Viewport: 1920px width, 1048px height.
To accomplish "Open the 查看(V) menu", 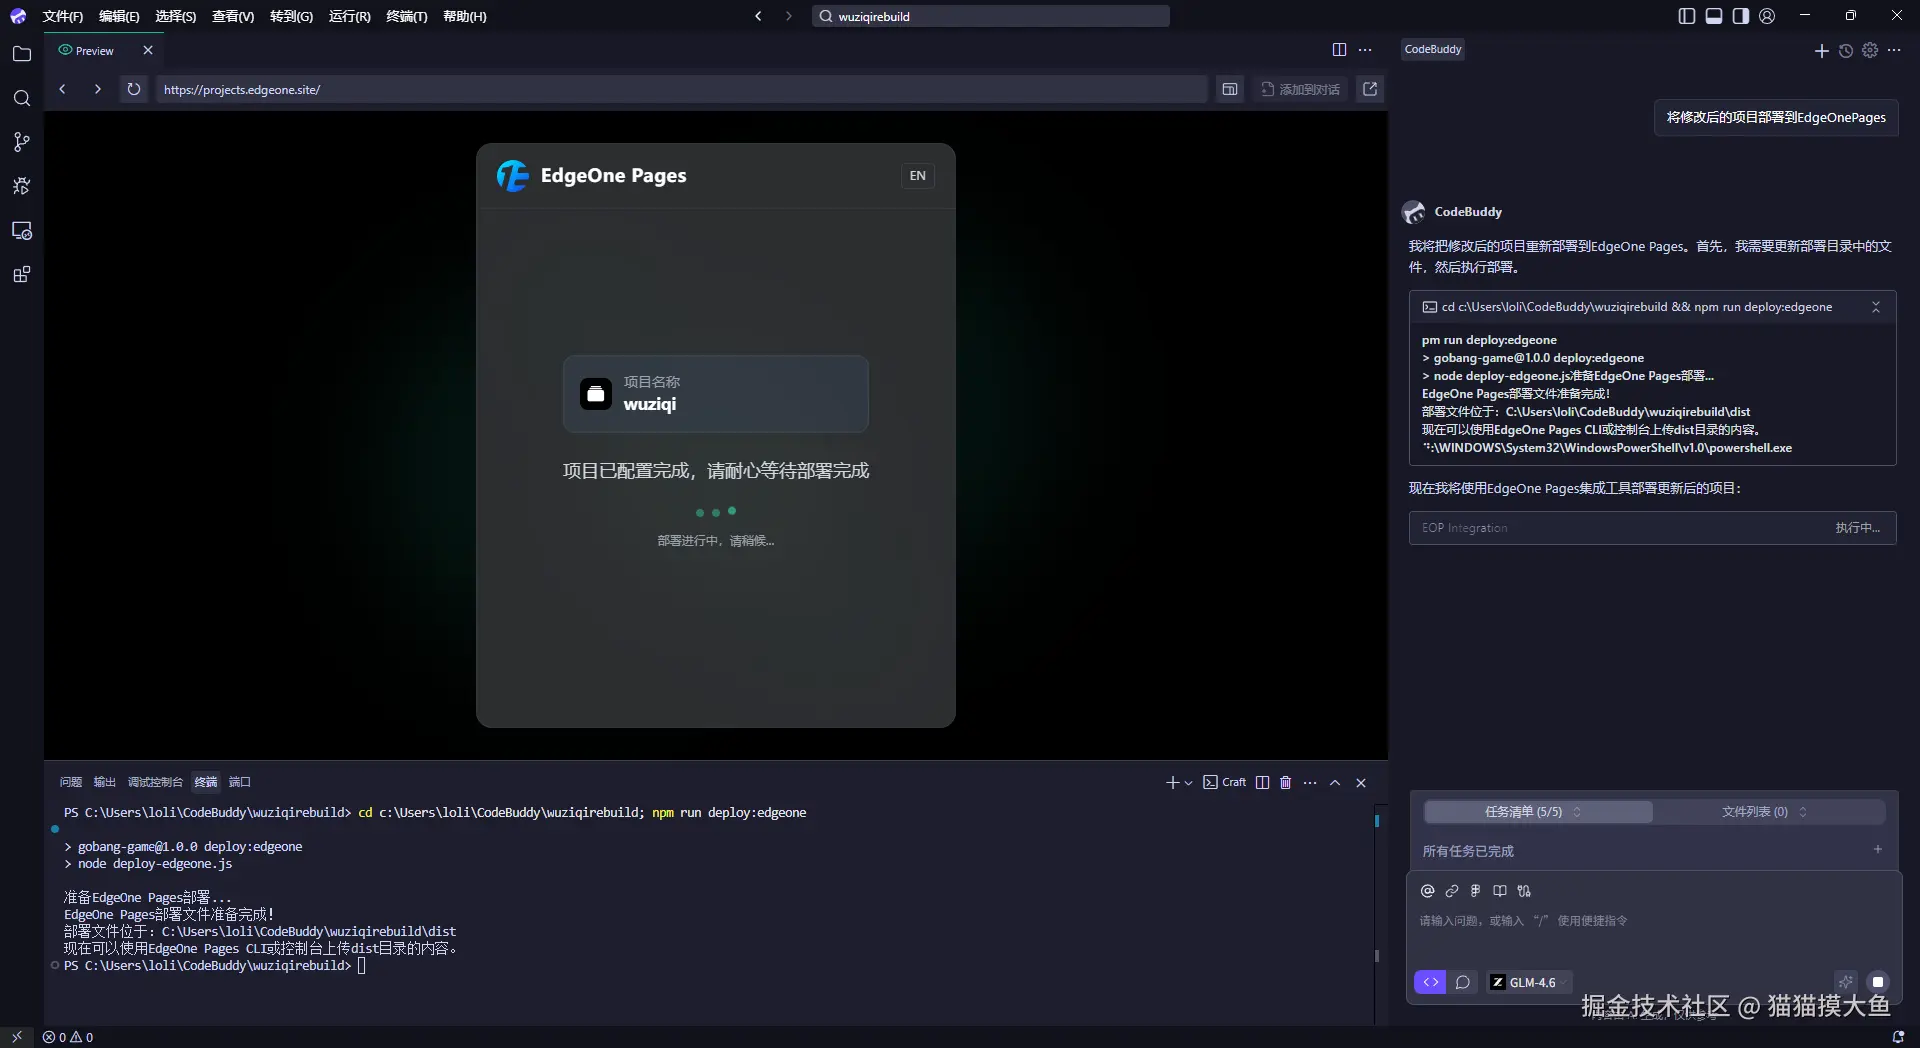I will point(233,16).
